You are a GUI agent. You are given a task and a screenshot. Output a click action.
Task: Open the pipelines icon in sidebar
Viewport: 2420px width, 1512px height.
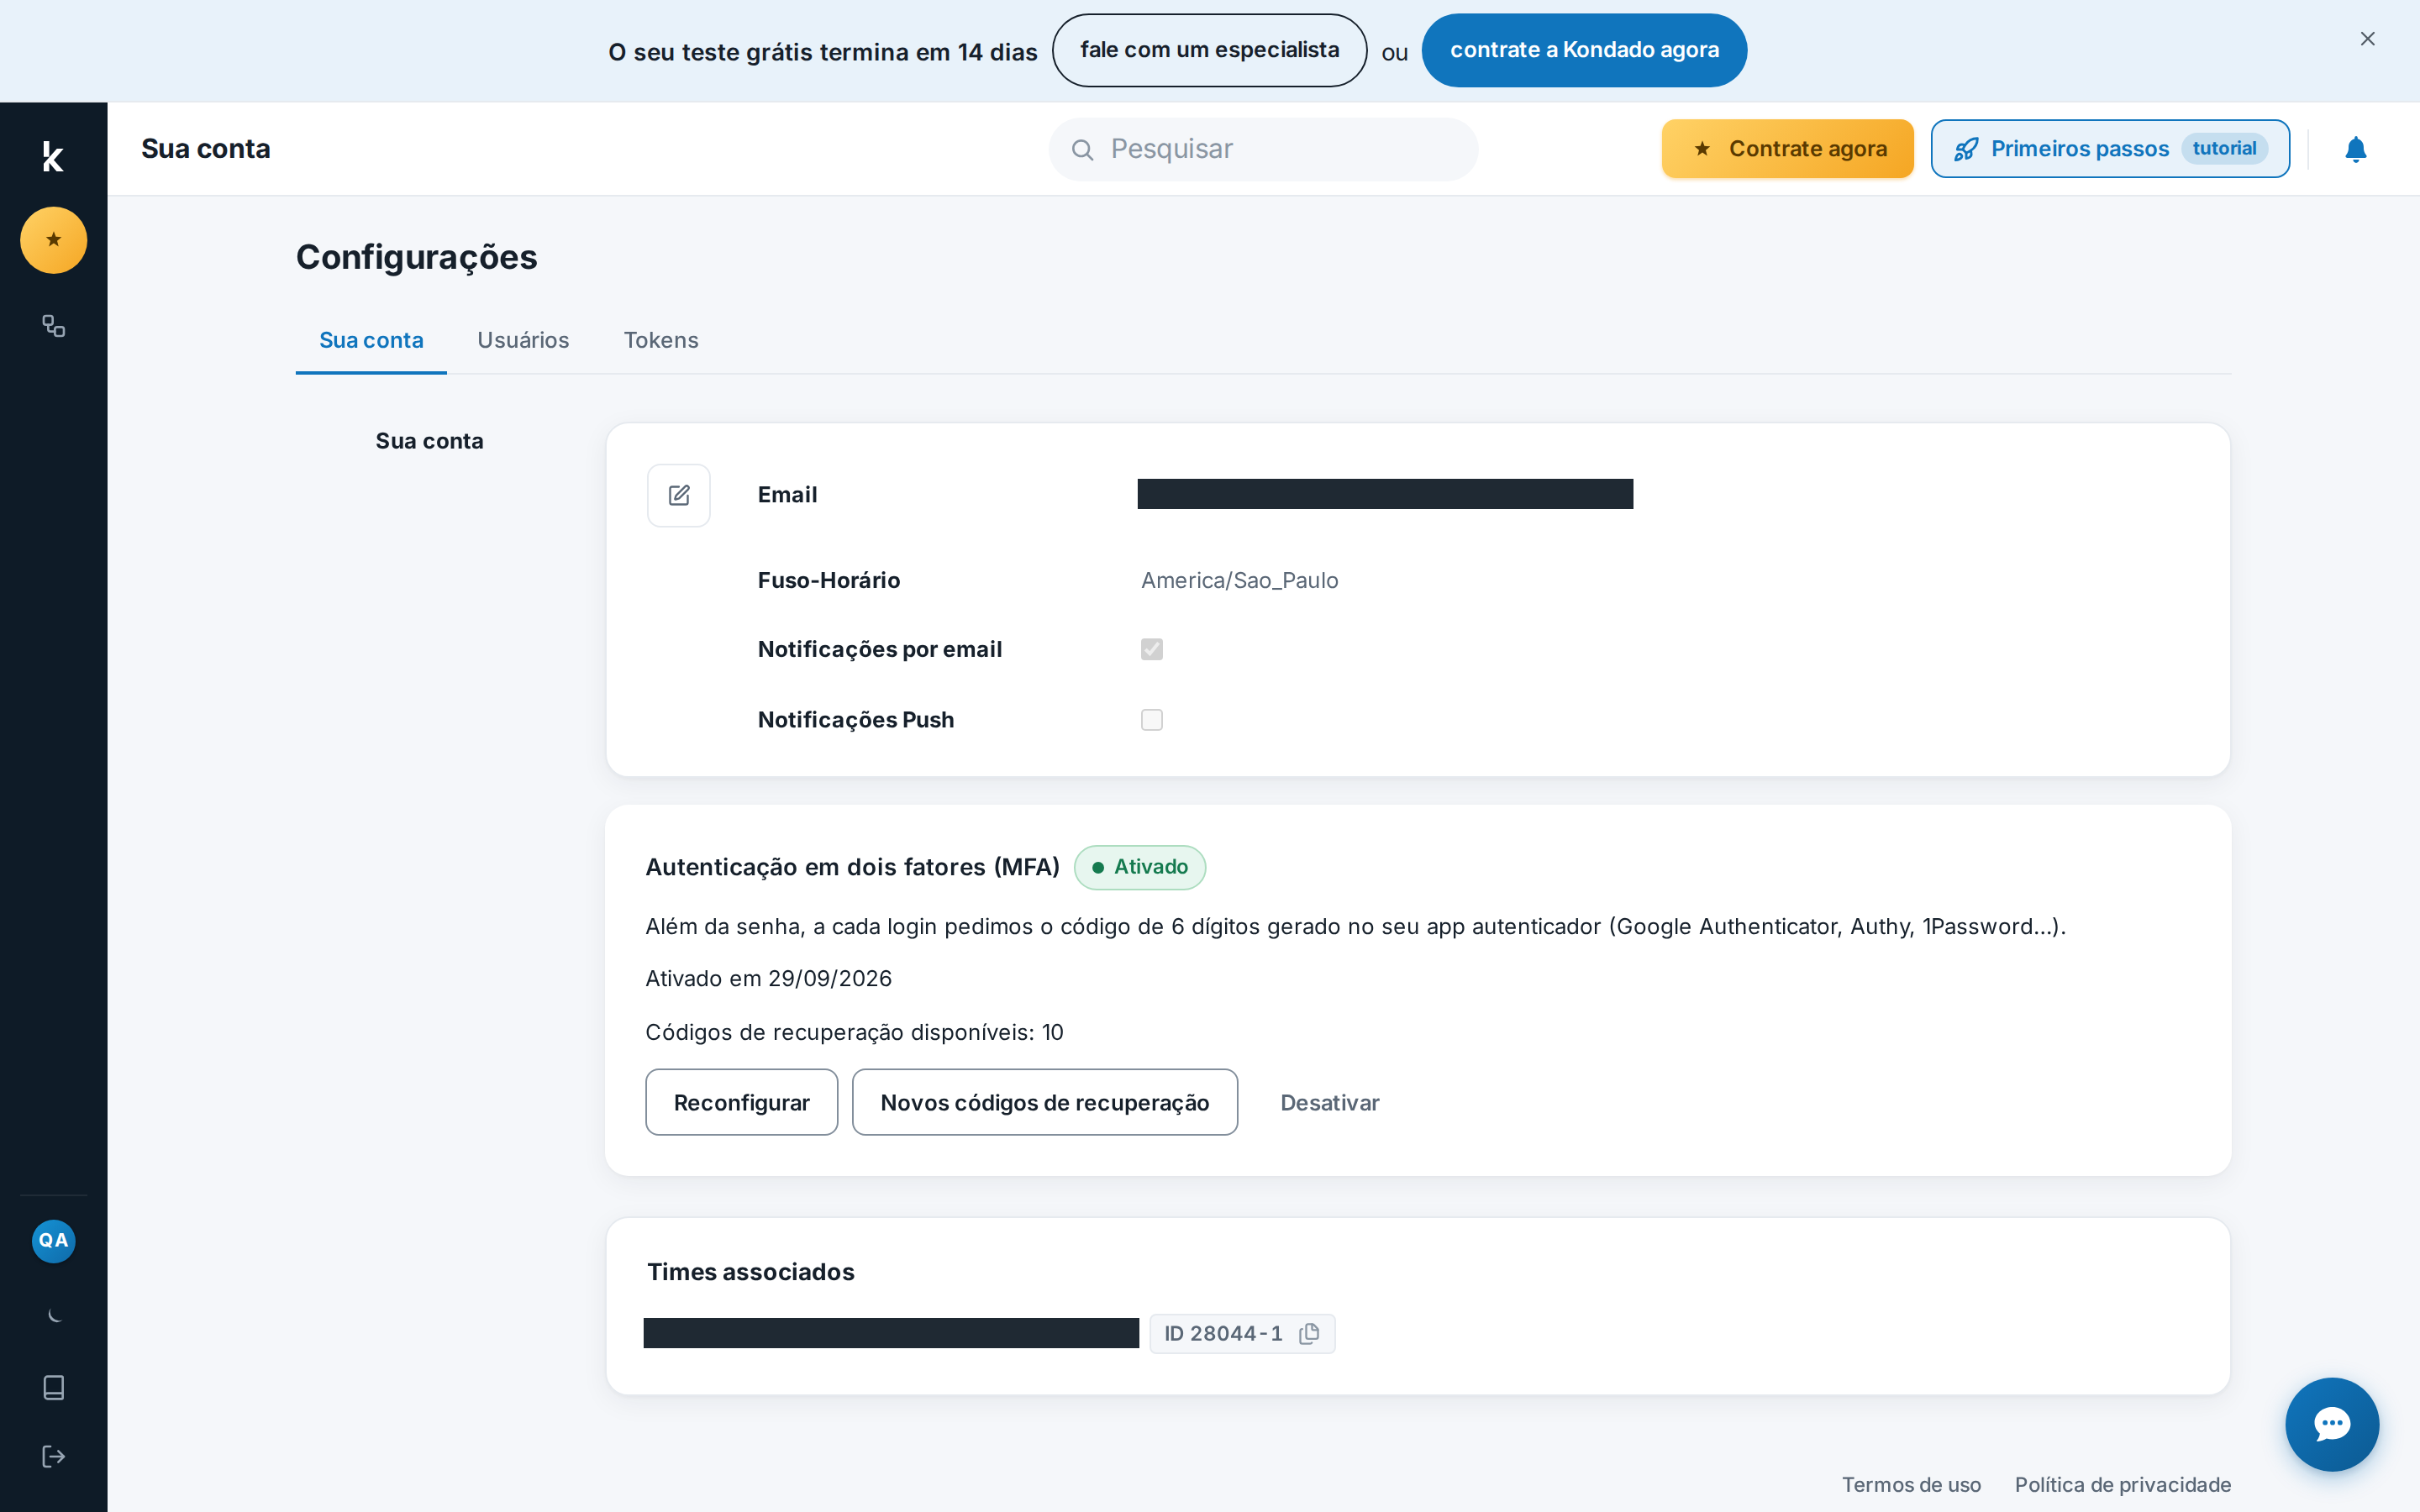[54, 326]
